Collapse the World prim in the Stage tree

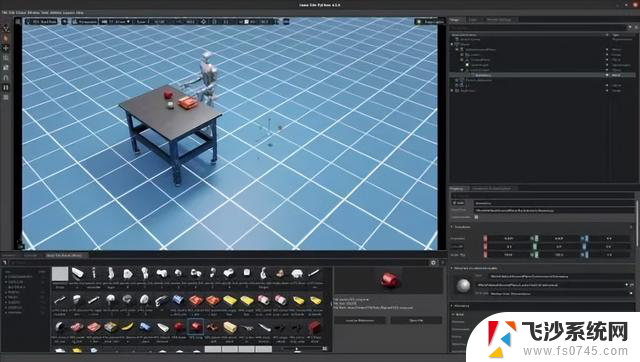(452, 44)
